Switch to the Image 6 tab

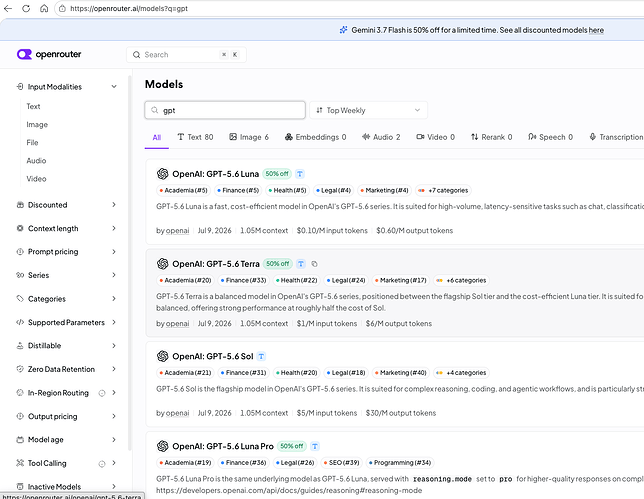tap(249, 137)
